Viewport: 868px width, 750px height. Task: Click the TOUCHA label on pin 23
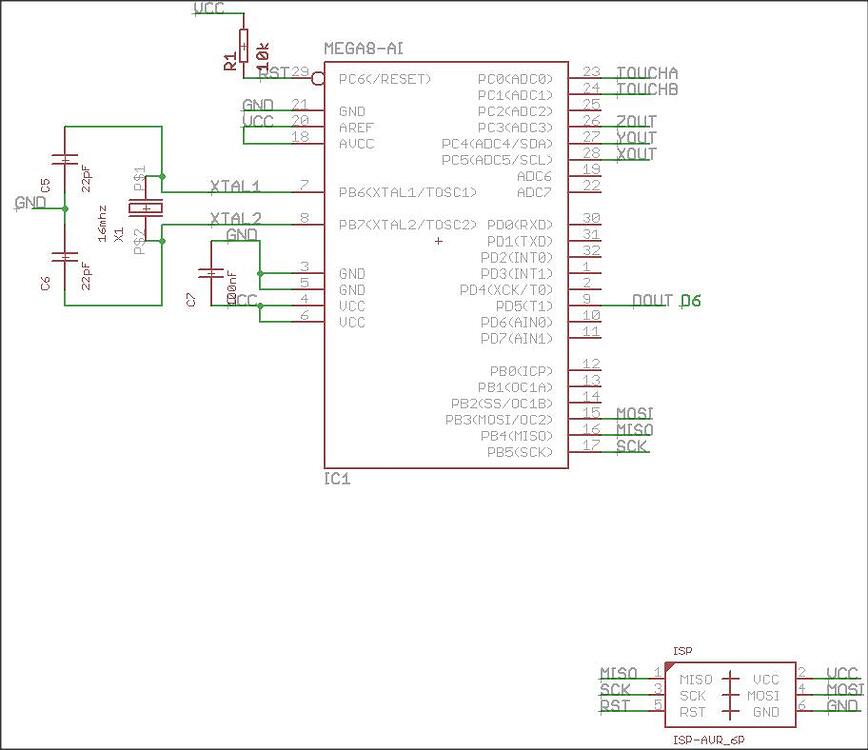point(649,73)
